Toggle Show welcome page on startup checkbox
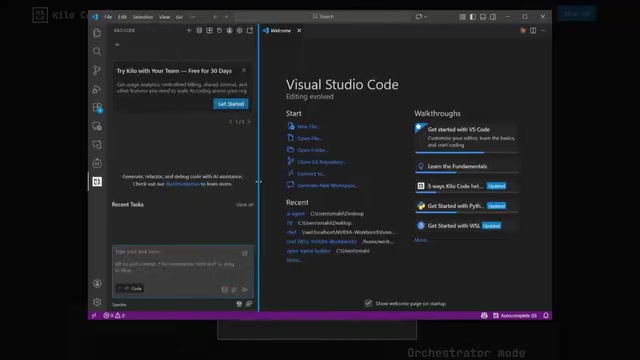The width and height of the screenshot is (640, 360). [368, 303]
